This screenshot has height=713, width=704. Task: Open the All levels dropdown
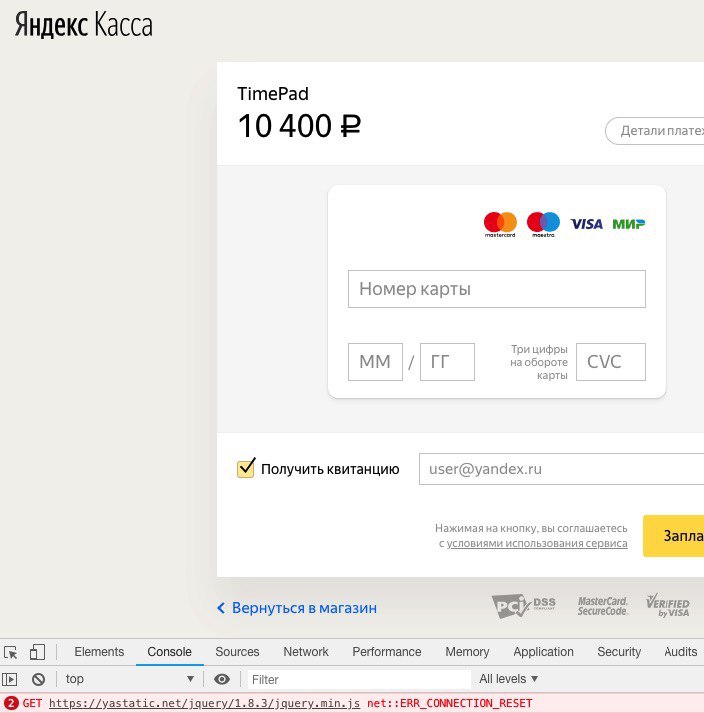coord(508,679)
